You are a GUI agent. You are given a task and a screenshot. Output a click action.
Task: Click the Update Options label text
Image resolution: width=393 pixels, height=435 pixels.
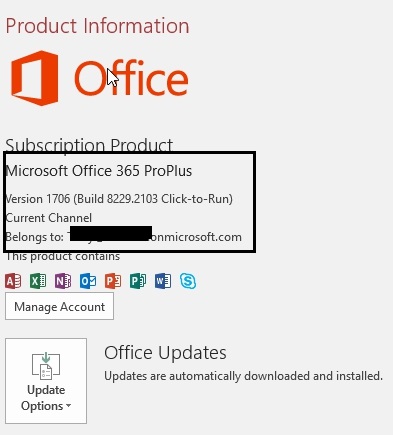click(46, 398)
